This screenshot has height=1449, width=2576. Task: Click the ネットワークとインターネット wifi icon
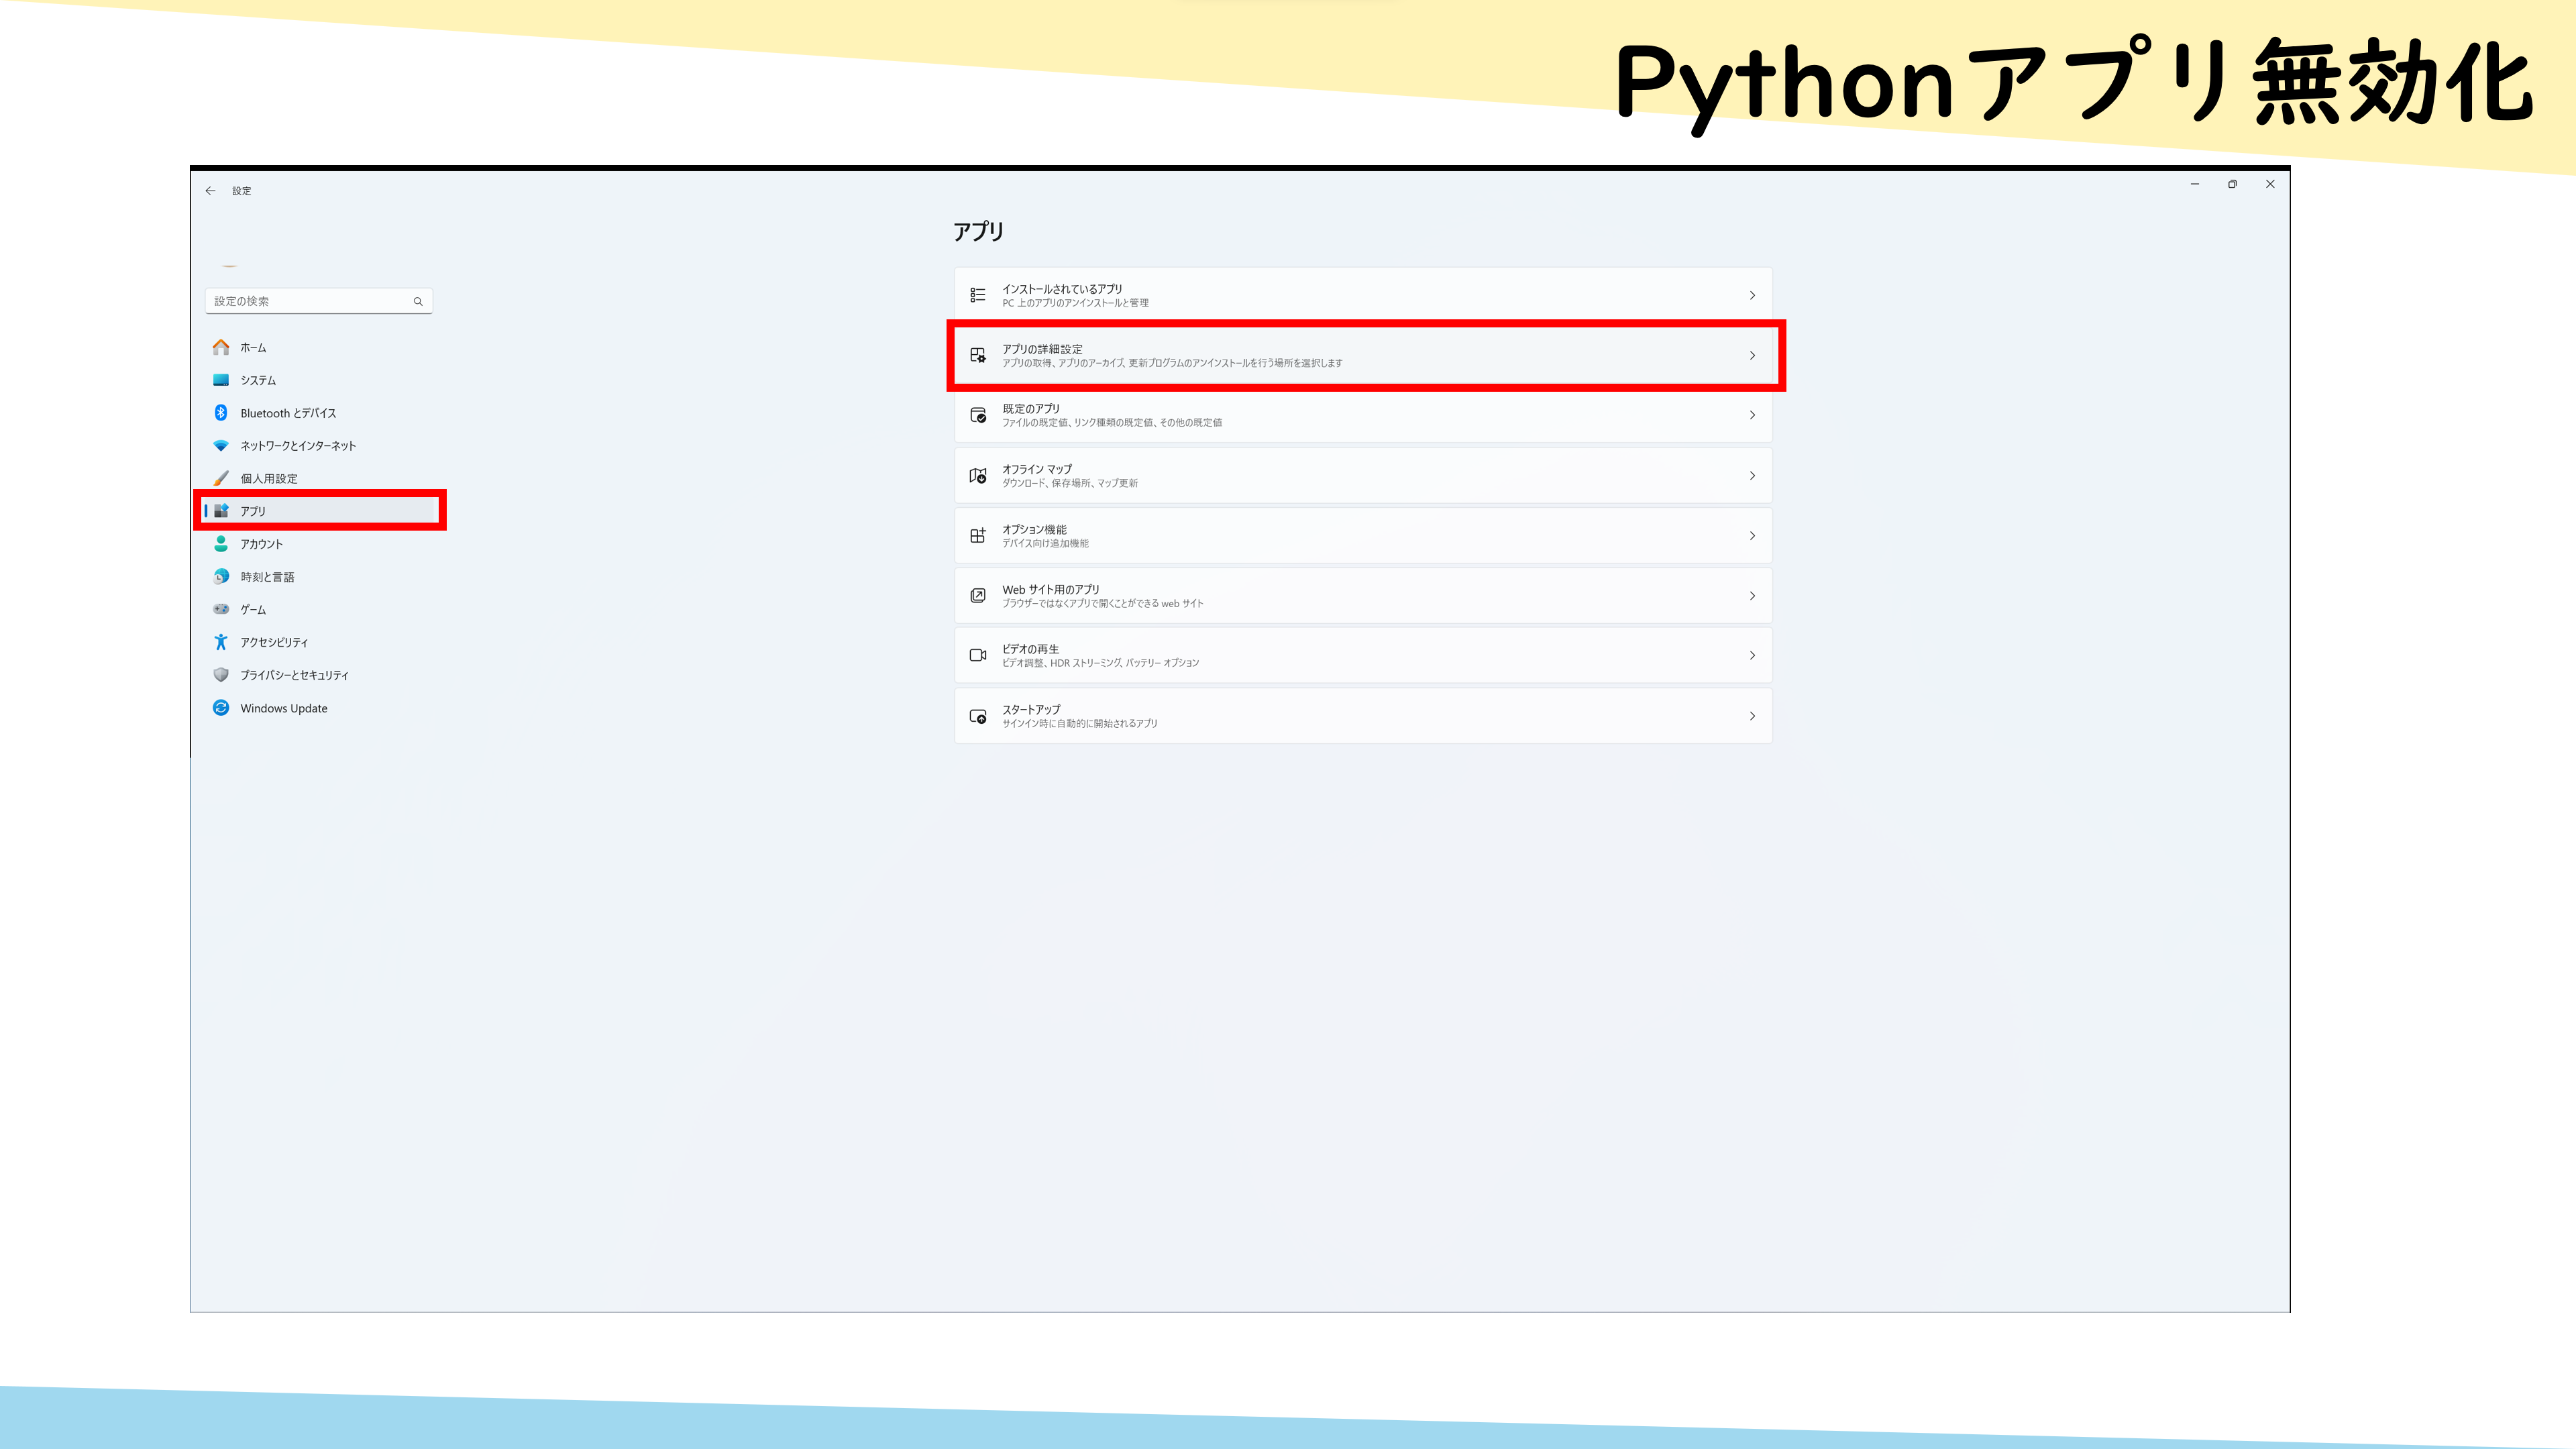[221, 446]
